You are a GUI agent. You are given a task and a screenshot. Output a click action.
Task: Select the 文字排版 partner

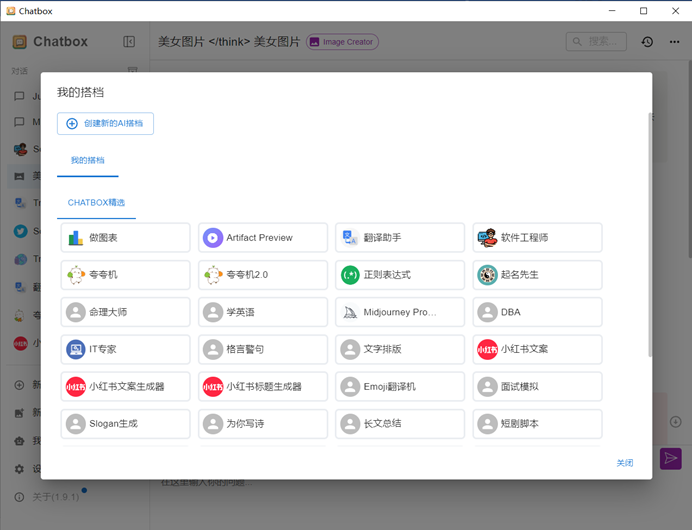click(400, 349)
